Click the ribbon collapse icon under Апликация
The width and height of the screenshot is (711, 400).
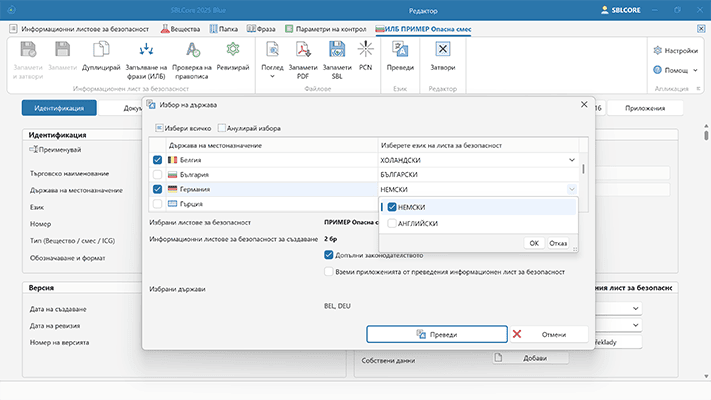click(698, 88)
